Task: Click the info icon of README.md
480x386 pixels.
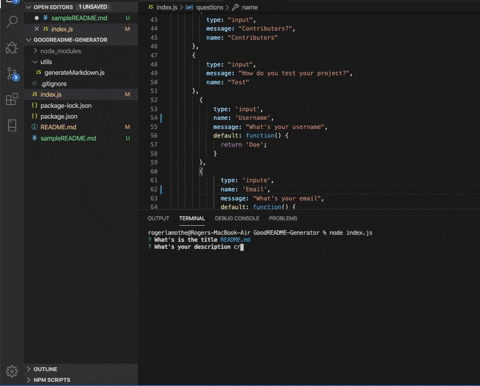Action: 34,127
